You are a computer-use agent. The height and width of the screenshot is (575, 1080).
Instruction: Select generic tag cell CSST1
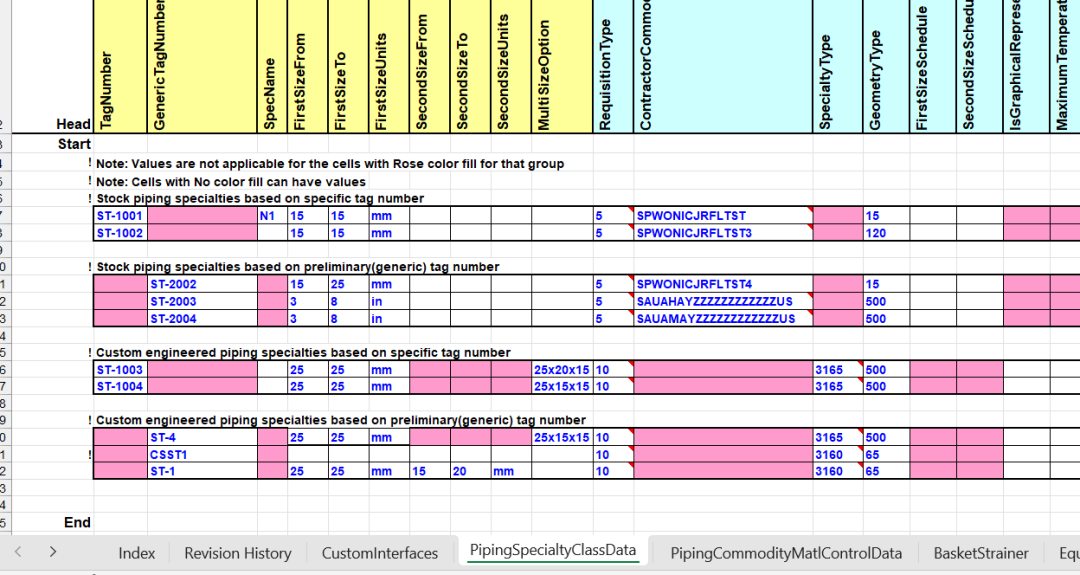pos(202,454)
